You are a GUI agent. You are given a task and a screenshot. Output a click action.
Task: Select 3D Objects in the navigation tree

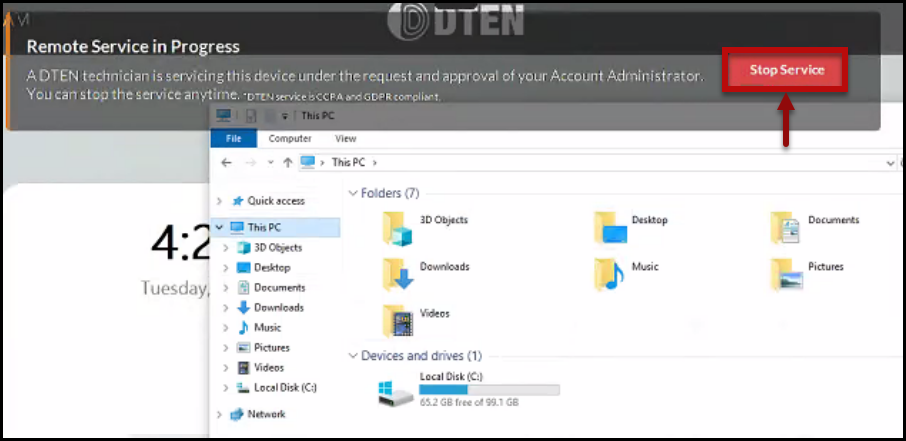coord(278,247)
